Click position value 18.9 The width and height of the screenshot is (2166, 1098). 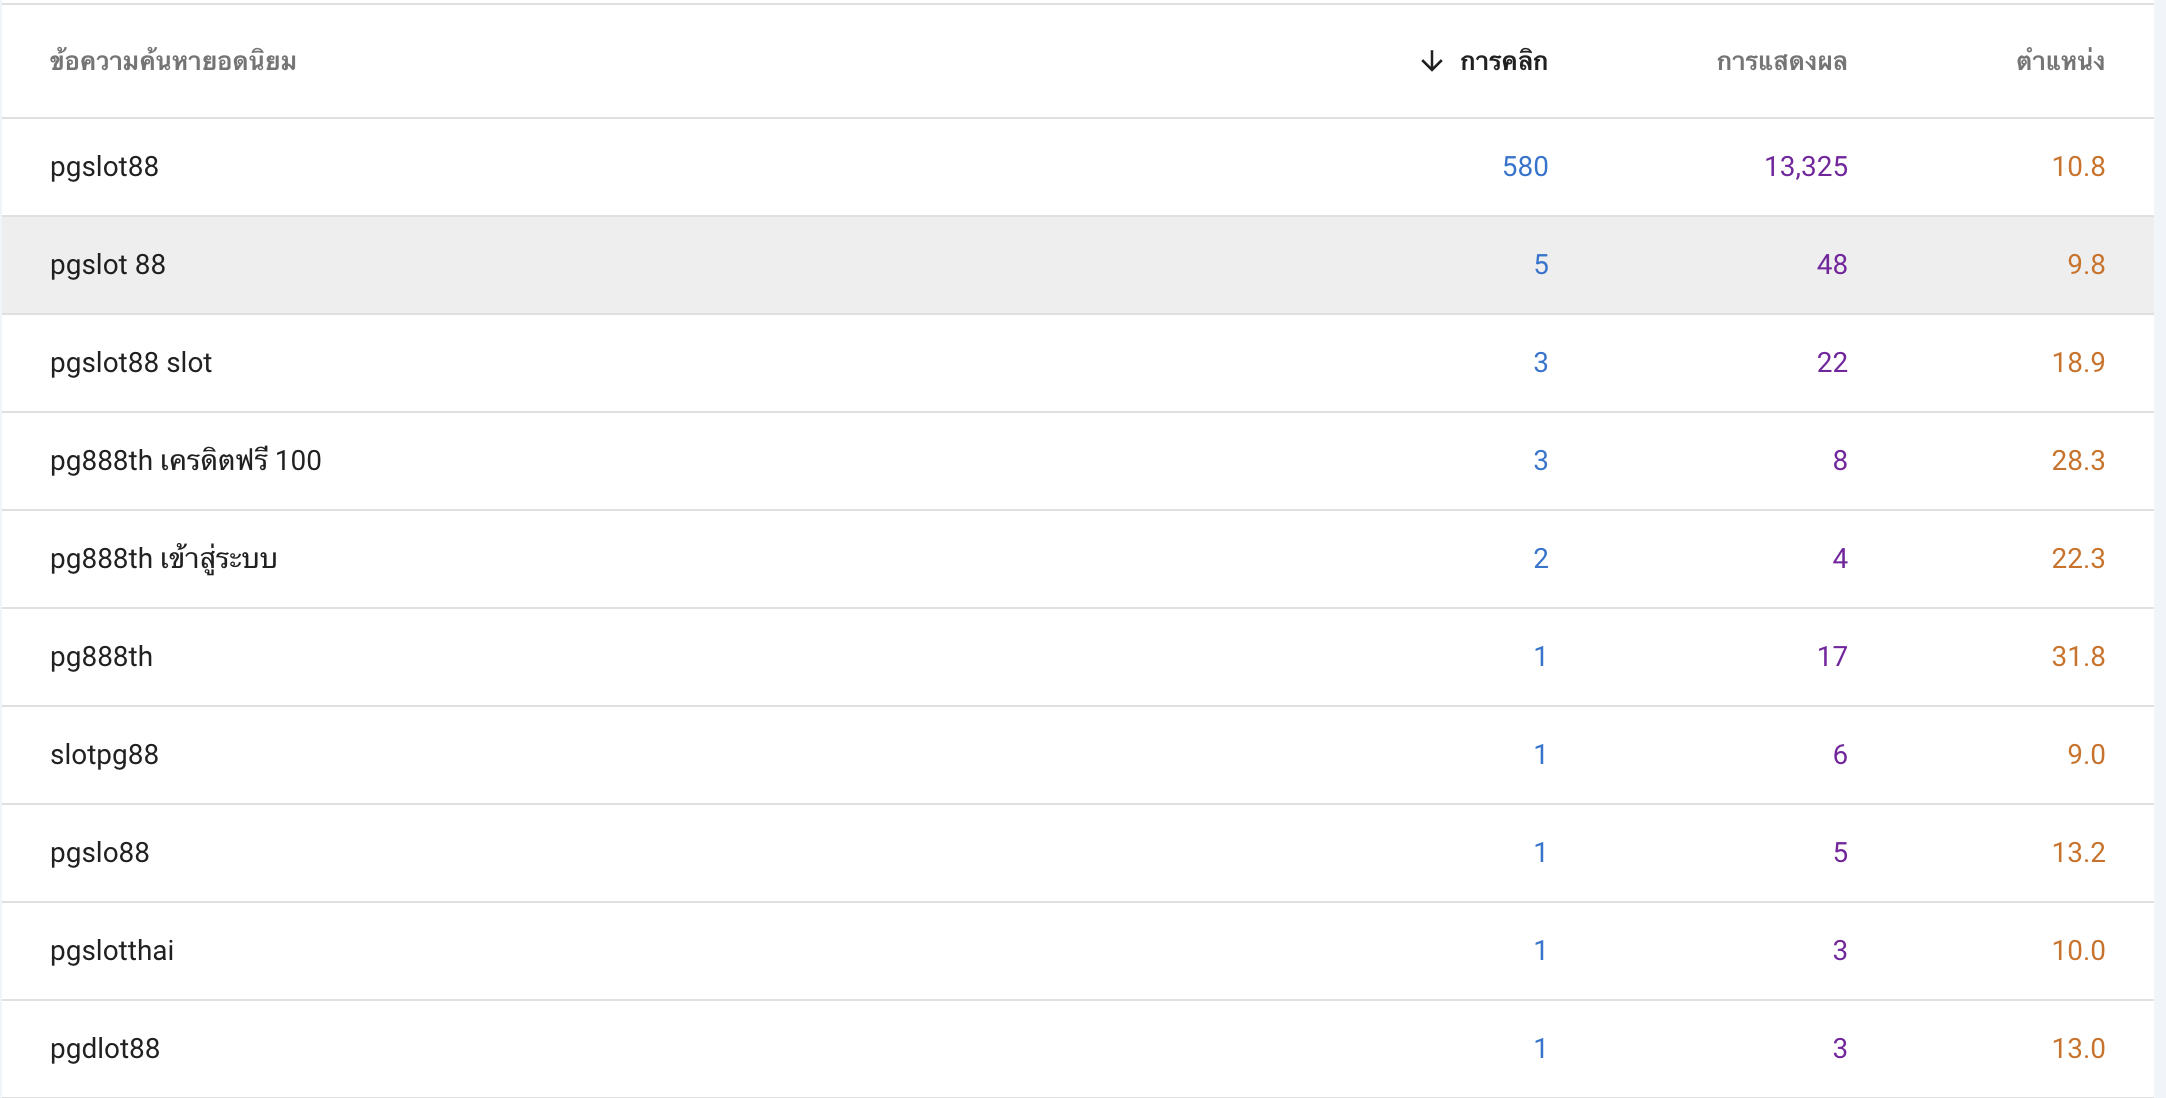(x=2078, y=363)
